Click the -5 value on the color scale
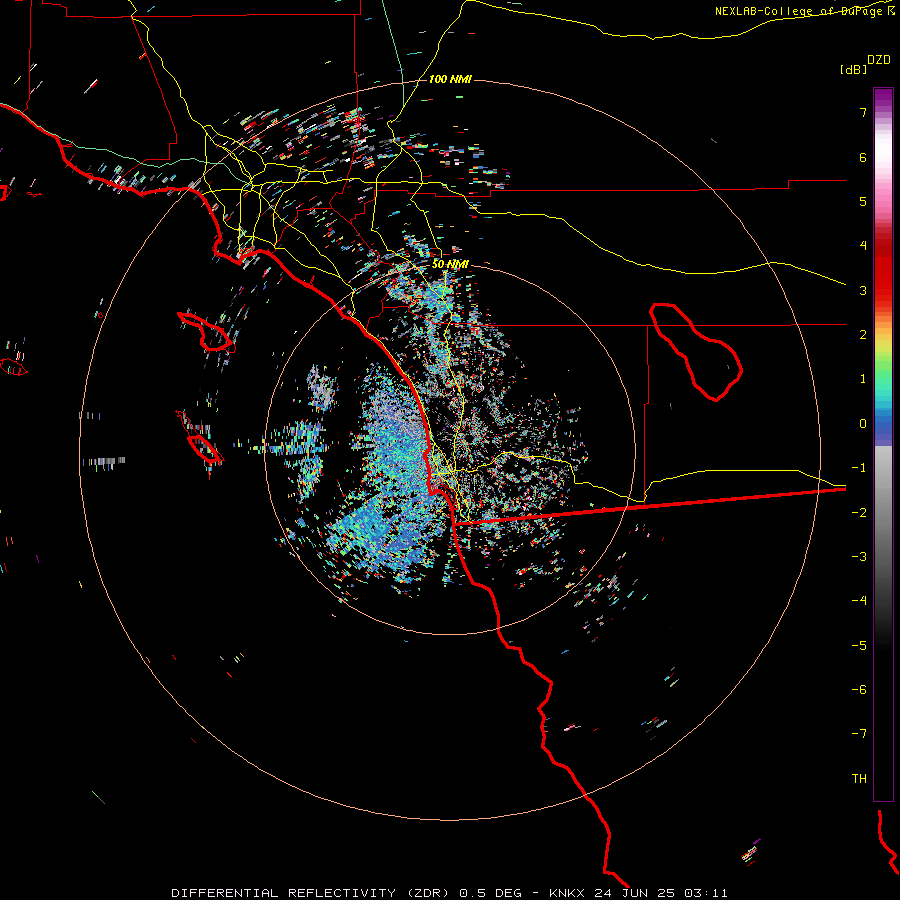Screen dimensions: 900x900 [859, 646]
